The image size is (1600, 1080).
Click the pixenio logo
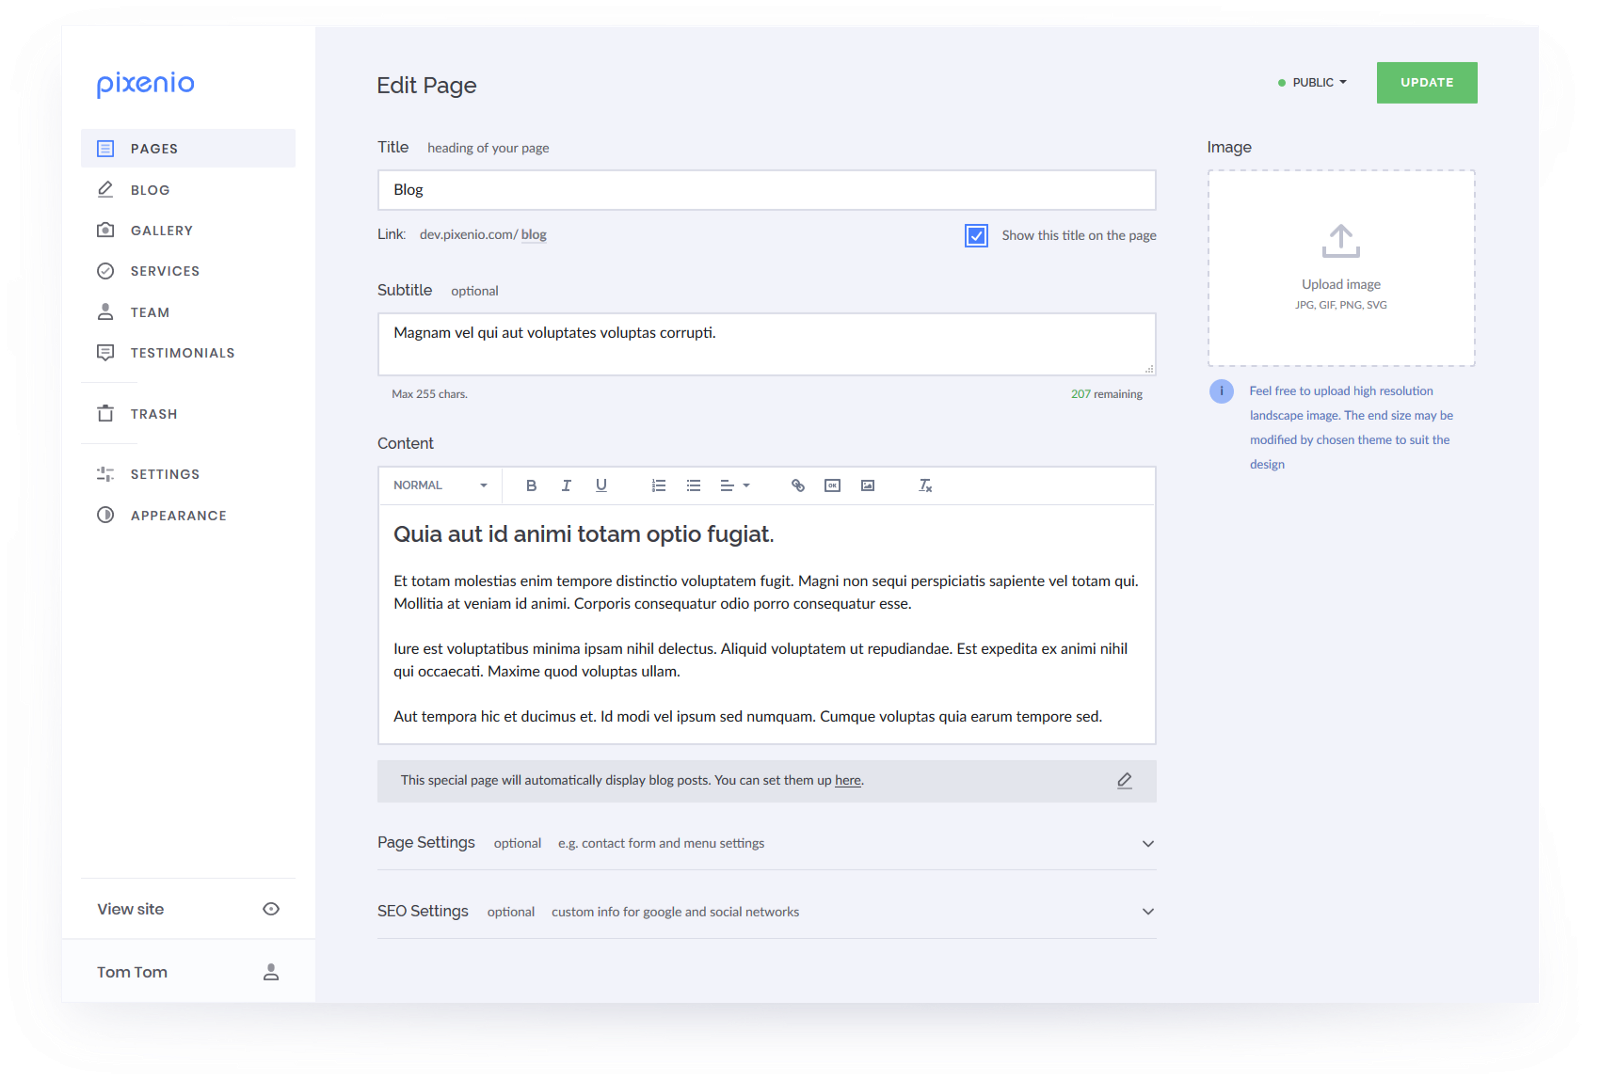145,84
